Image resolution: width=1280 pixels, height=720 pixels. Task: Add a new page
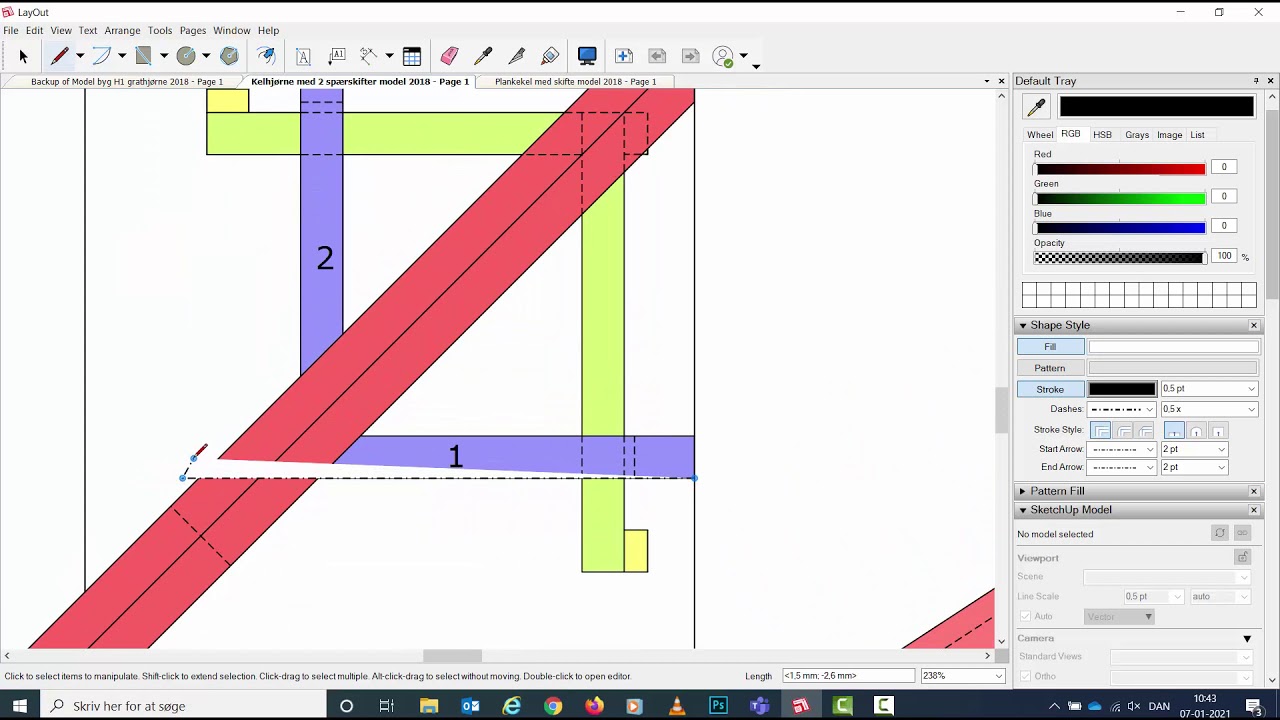[624, 57]
